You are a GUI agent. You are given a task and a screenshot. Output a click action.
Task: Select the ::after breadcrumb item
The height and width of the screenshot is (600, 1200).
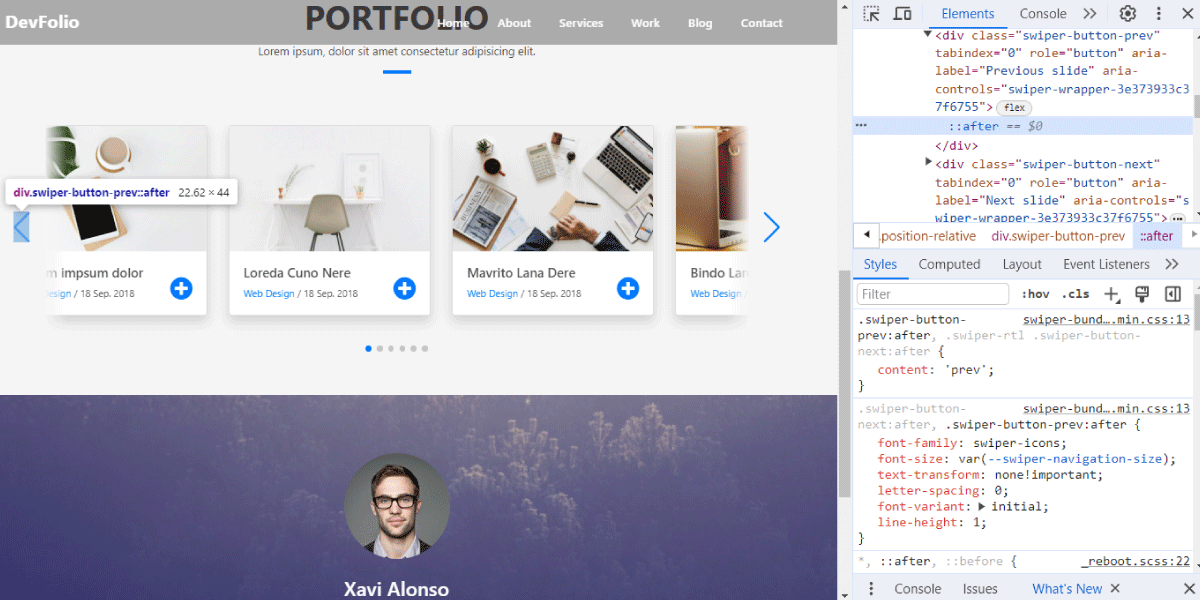(x=1156, y=236)
